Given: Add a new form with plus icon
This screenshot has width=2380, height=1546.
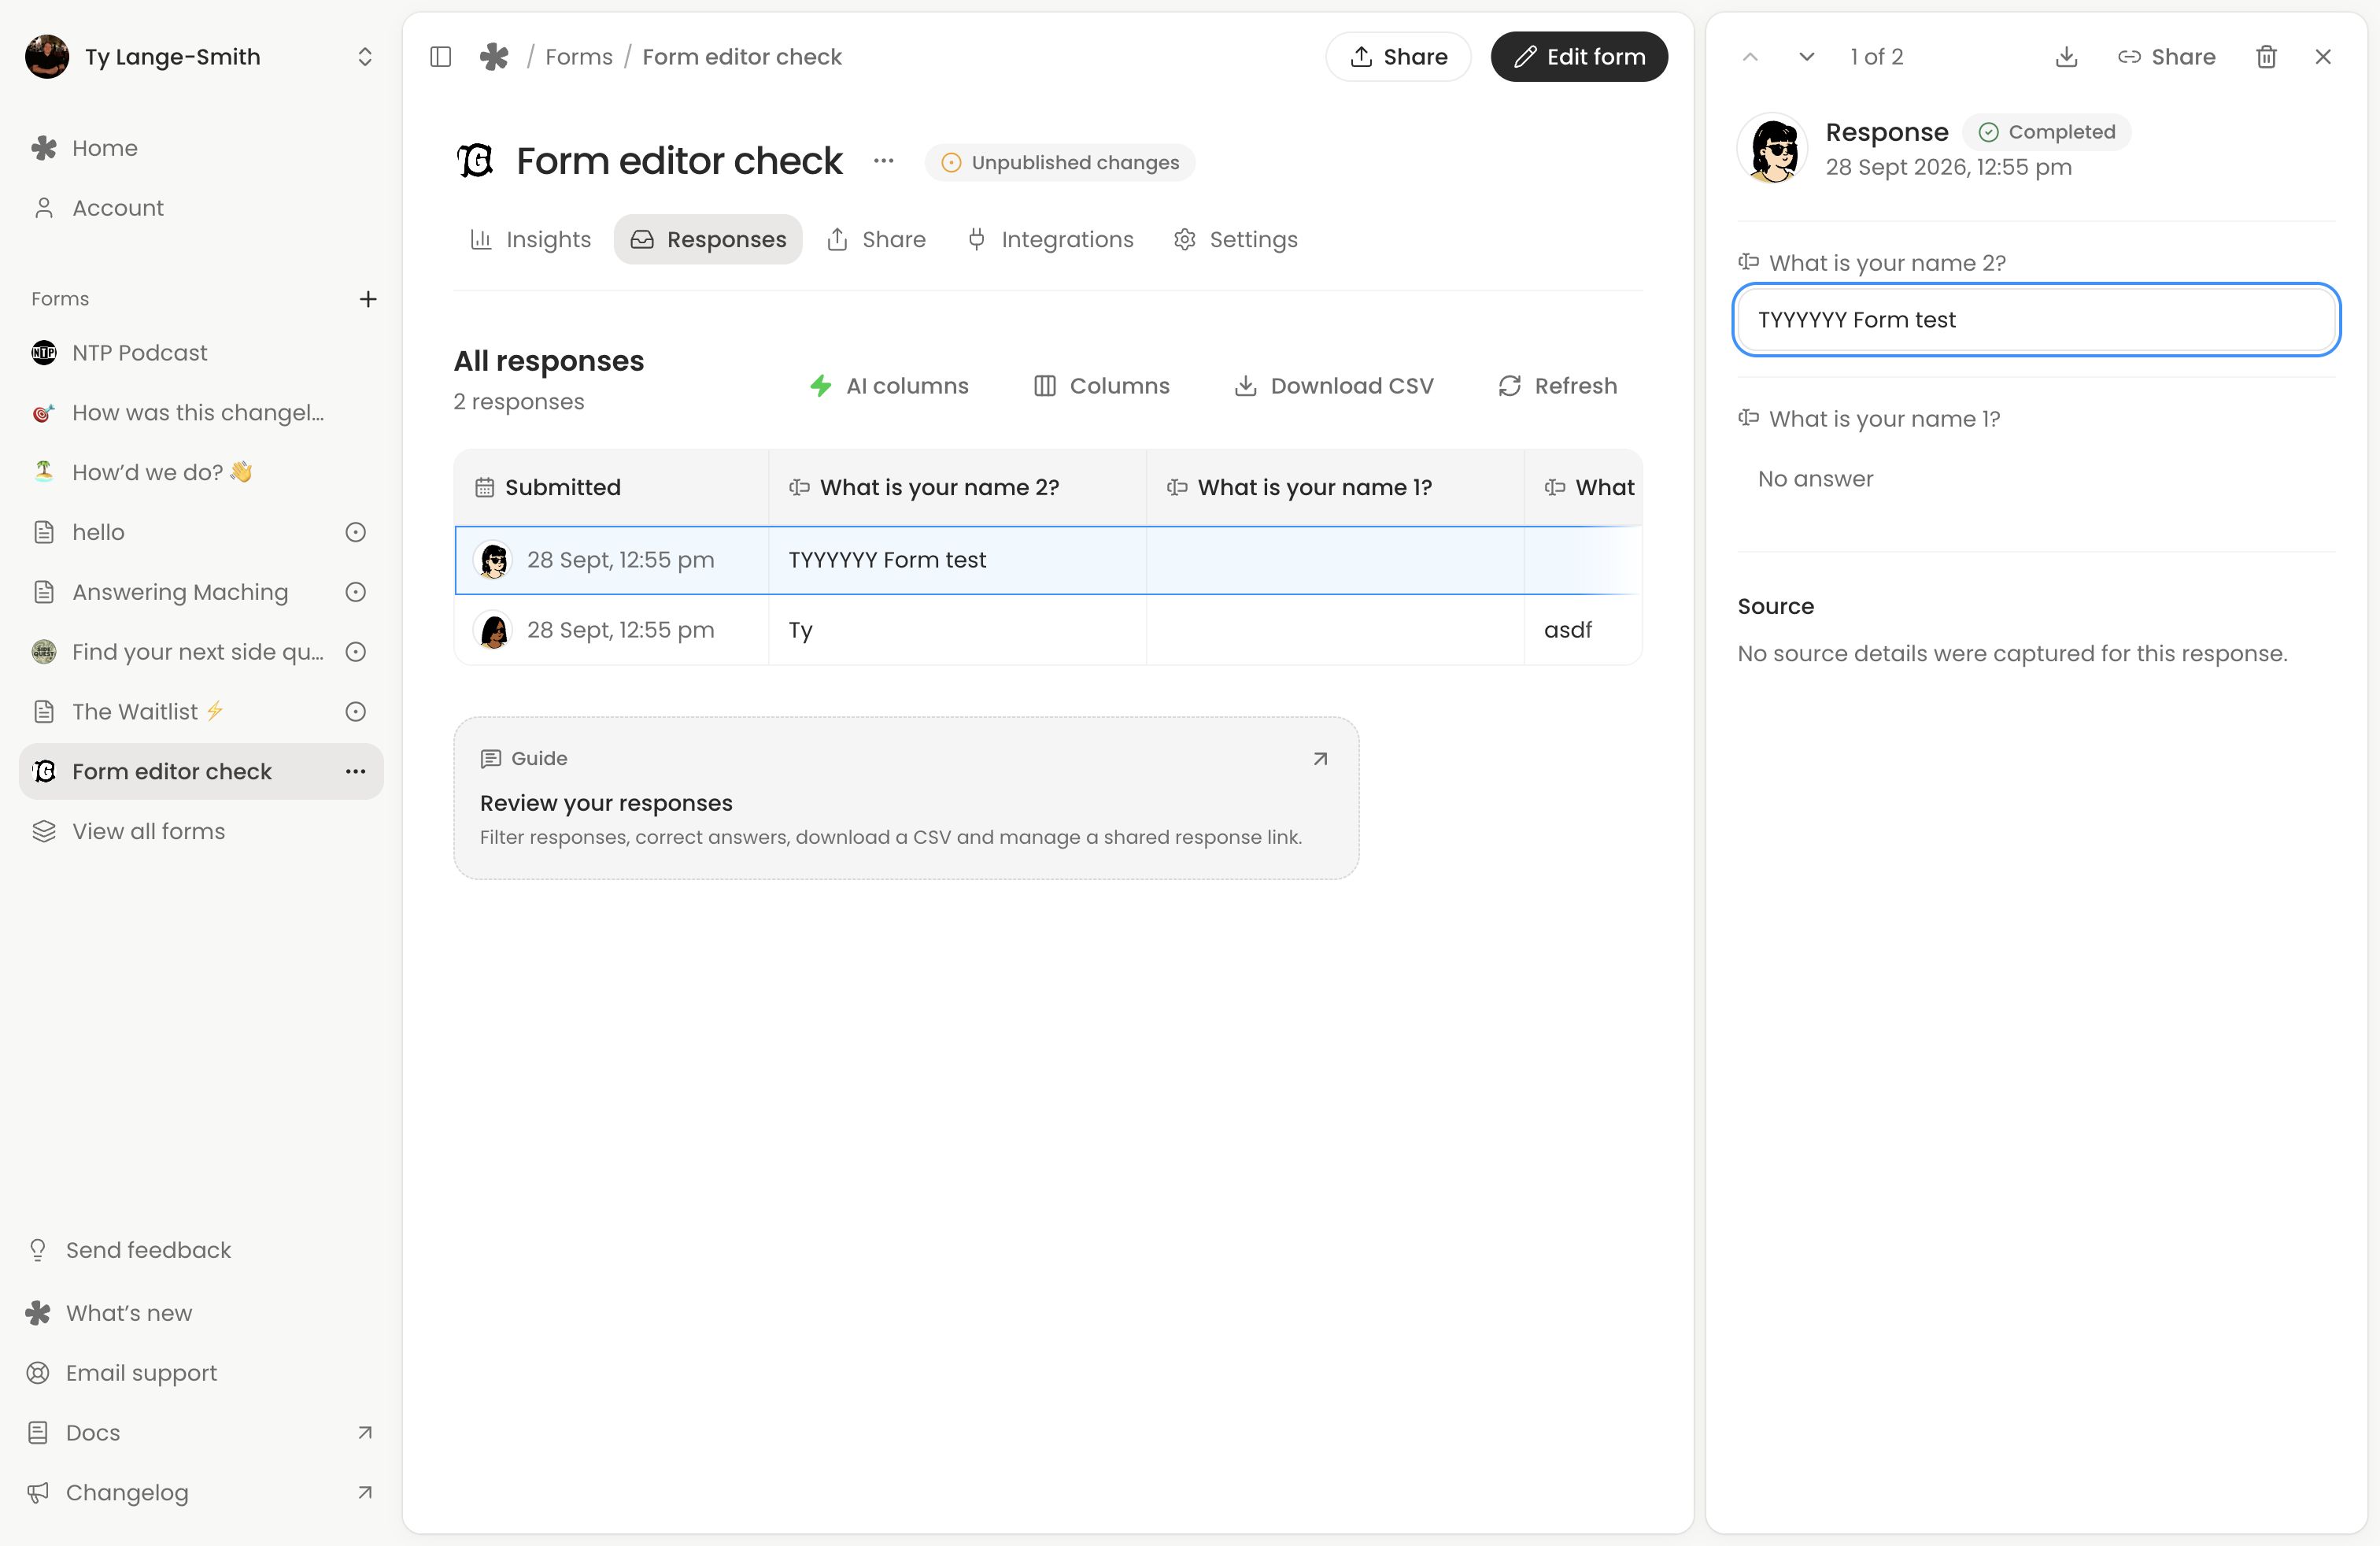Looking at the screenshot, I should click(x=368, y=299).
